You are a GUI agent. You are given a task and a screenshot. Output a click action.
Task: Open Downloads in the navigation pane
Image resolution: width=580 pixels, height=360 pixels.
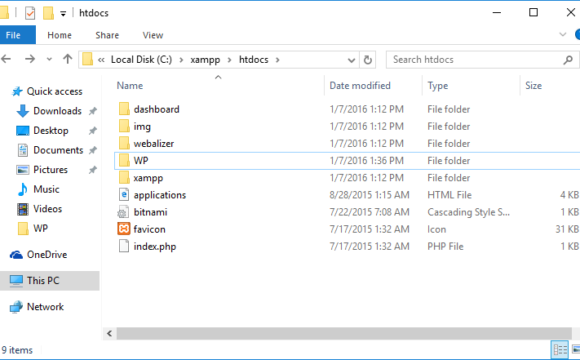pyautogui.click(x=50, y=111)
